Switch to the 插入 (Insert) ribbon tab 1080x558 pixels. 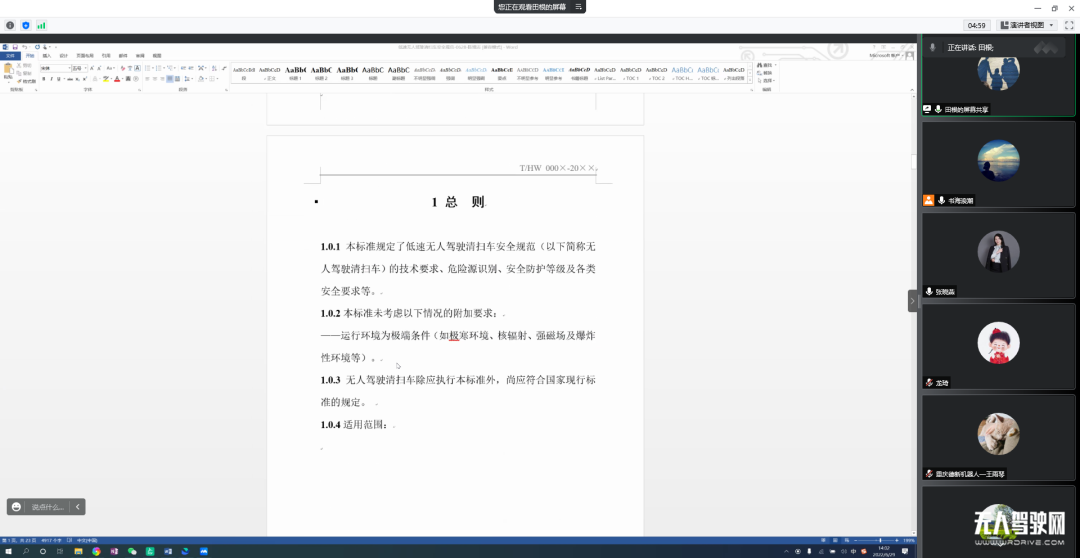pyautogui.click(x=47, y=56)
